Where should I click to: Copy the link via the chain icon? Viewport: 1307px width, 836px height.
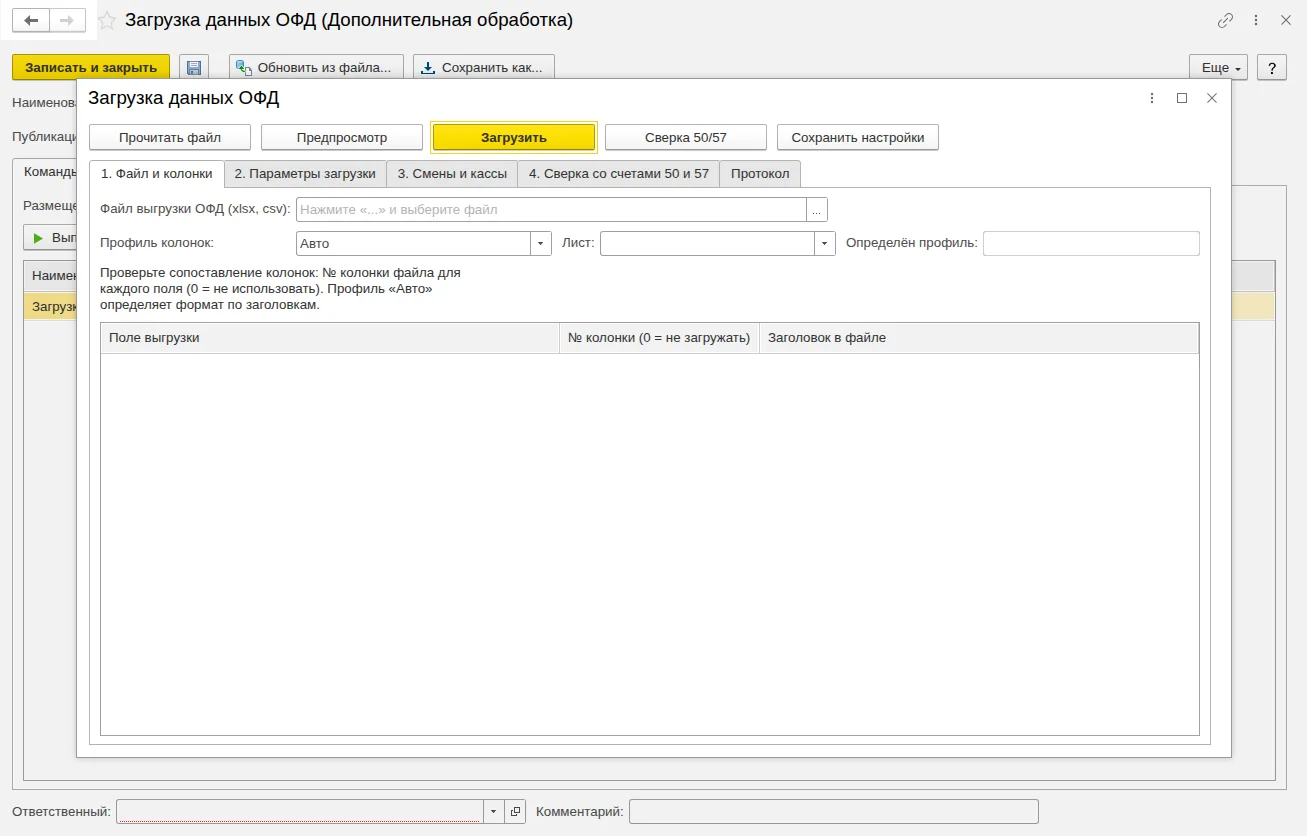pyautogui.click(x=1225, y=20)
